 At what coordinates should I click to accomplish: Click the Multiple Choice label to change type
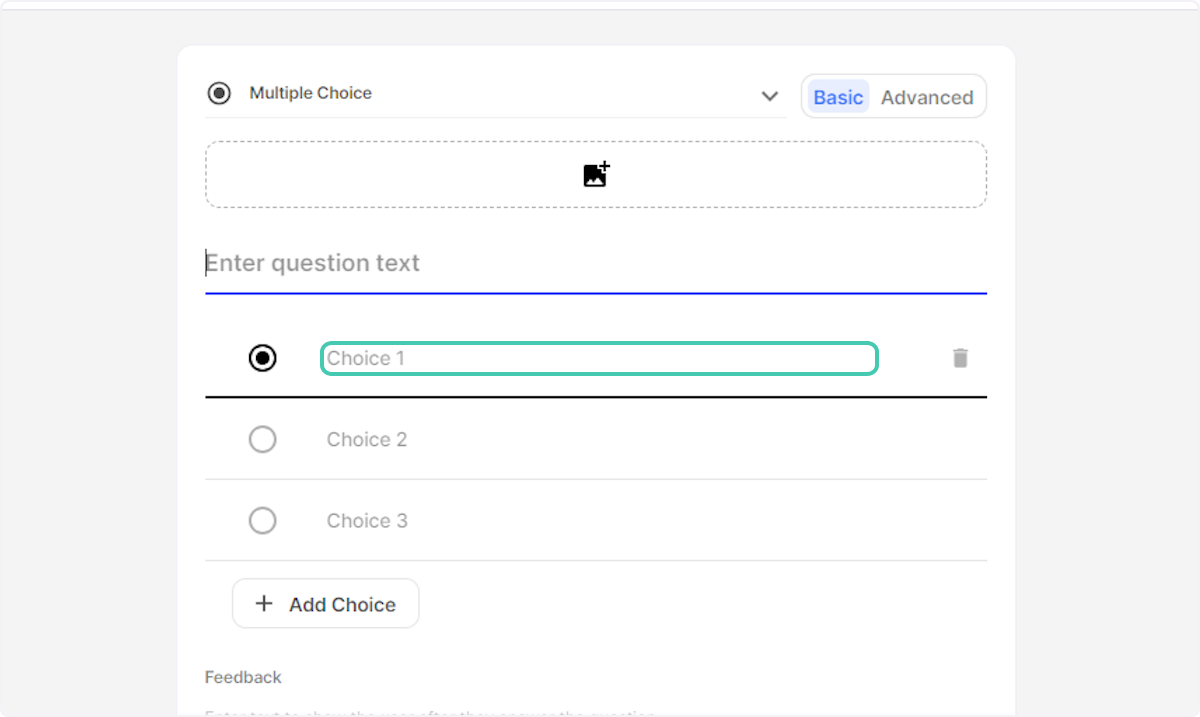pyautogui.click(x=310, y=92)
